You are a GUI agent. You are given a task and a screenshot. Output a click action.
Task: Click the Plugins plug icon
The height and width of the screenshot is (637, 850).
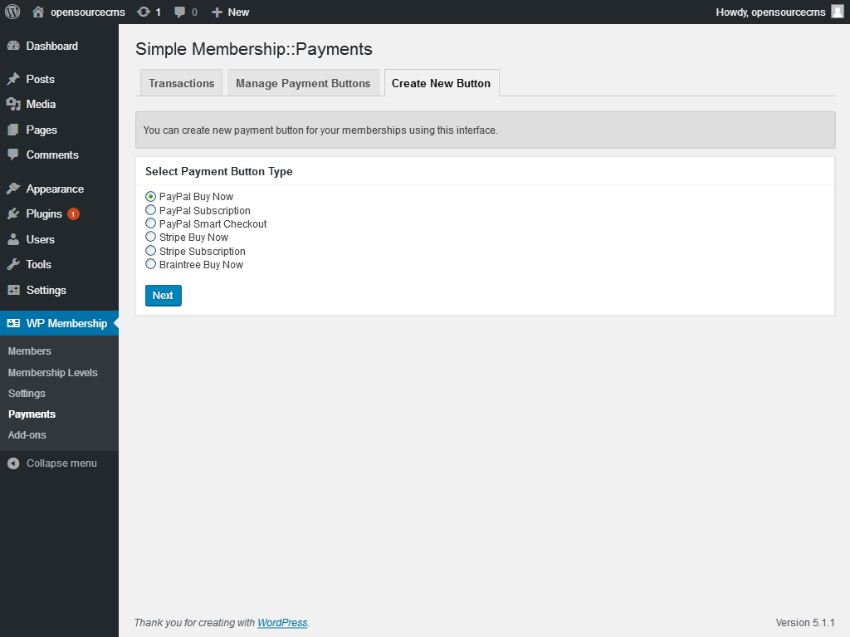[x=14, y=214]
